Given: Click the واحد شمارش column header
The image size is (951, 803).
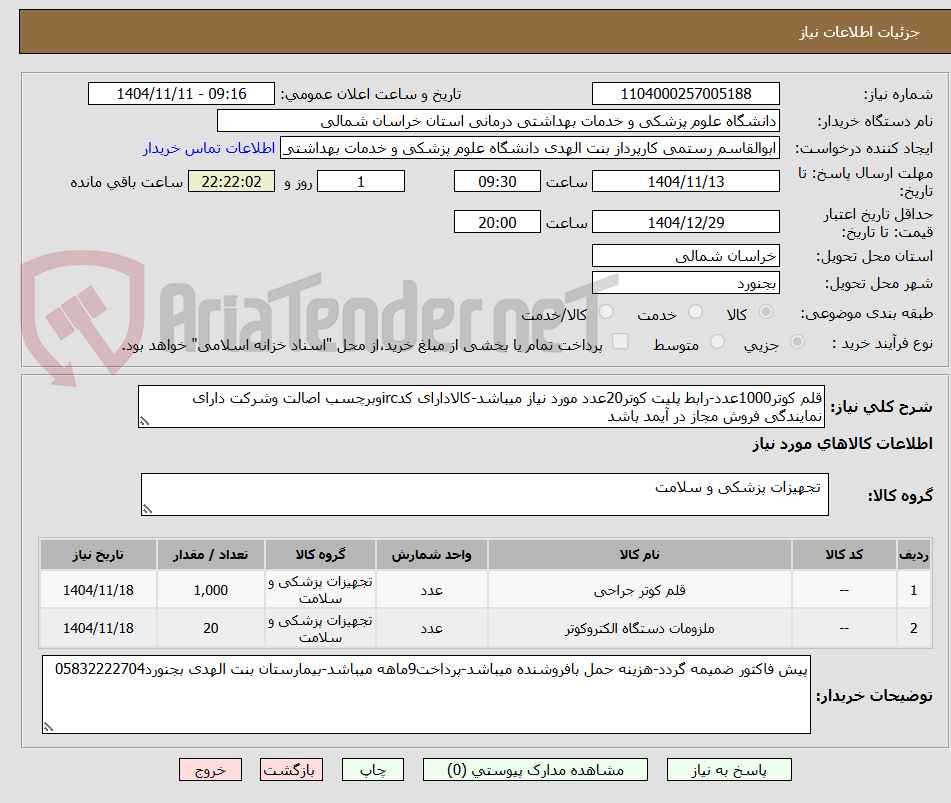Looking at the screenshot, I should [x=431, y=554].
